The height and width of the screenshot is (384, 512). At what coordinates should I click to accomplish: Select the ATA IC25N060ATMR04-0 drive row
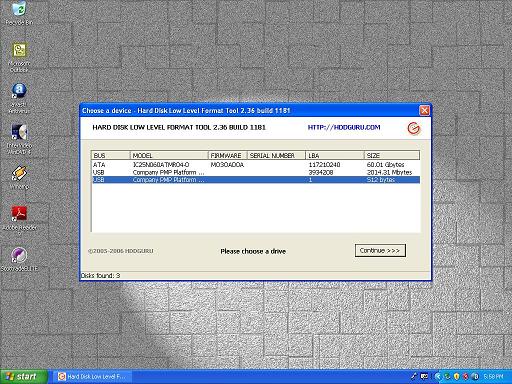coord(256,165)
